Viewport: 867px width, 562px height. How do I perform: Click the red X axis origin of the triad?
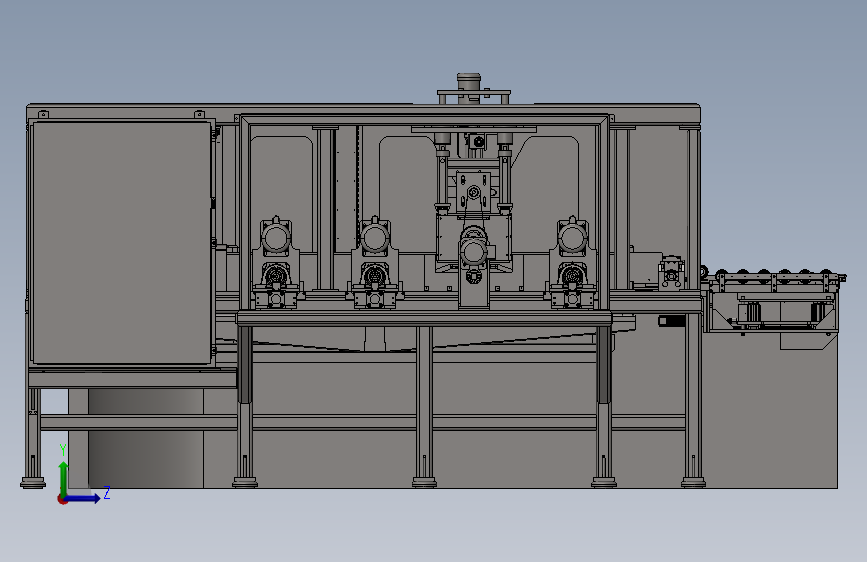pyautogui.click(x=62, y=499)
